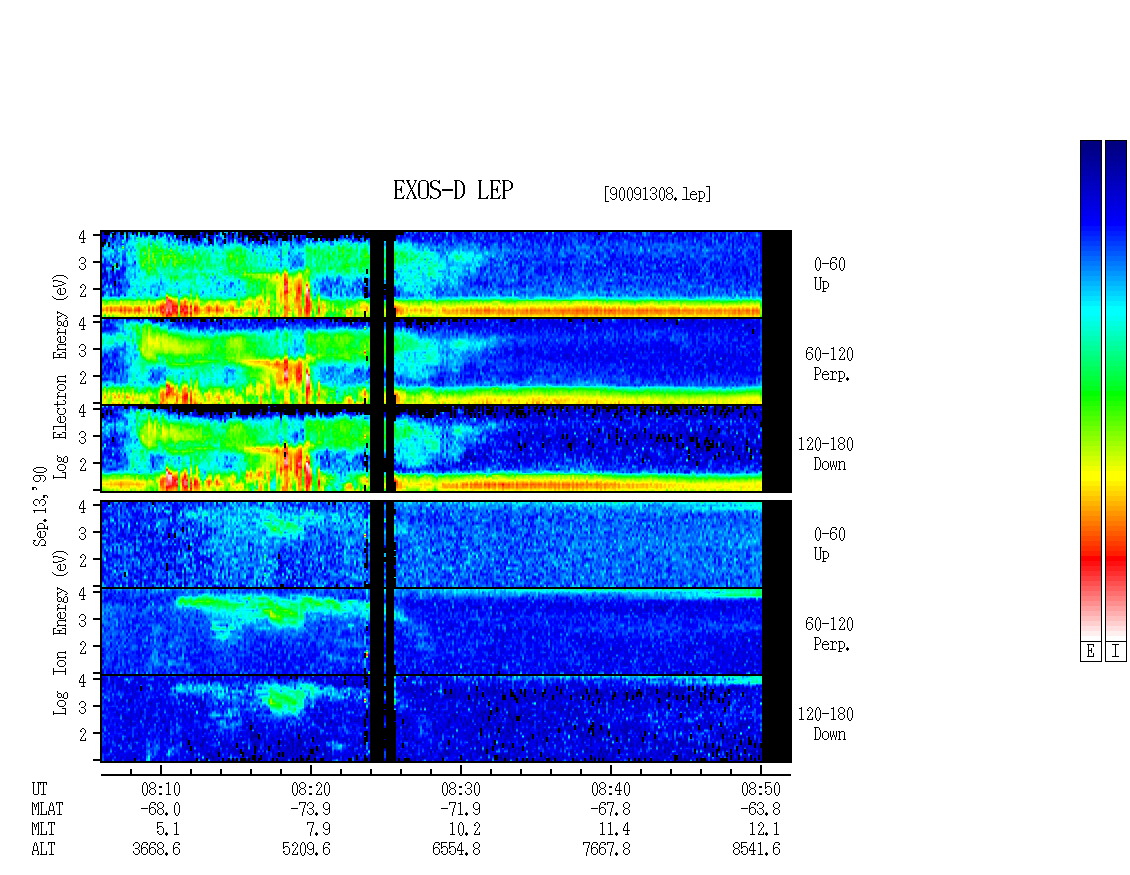Select the MLAT value -67.8
Viewport: 1130px width, 875px height.
[x=610, y=809]
